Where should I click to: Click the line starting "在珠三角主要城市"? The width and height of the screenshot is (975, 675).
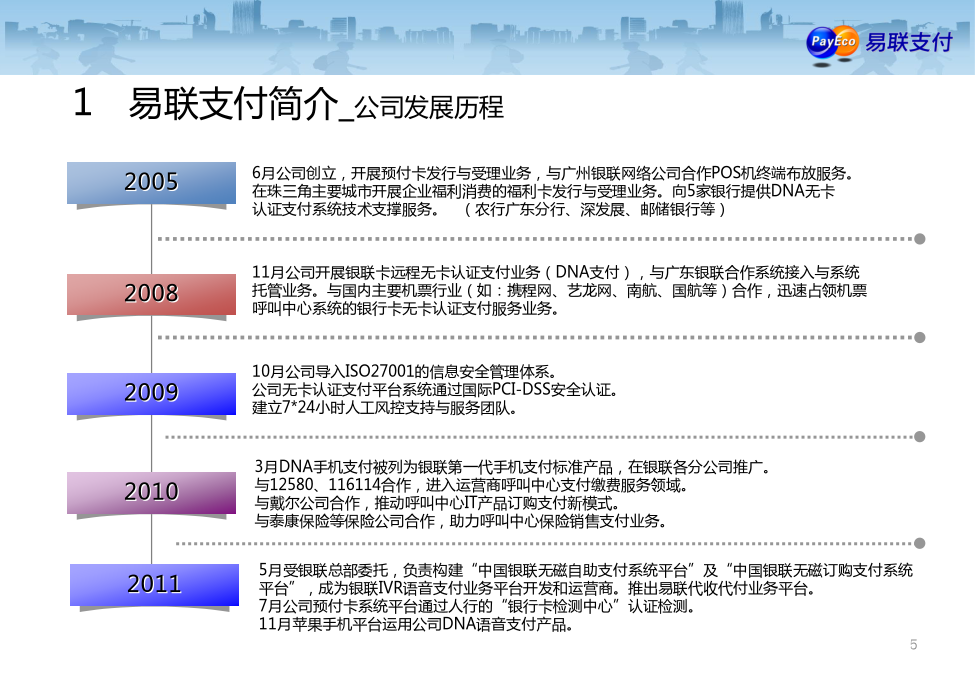(x=543, y=191)
